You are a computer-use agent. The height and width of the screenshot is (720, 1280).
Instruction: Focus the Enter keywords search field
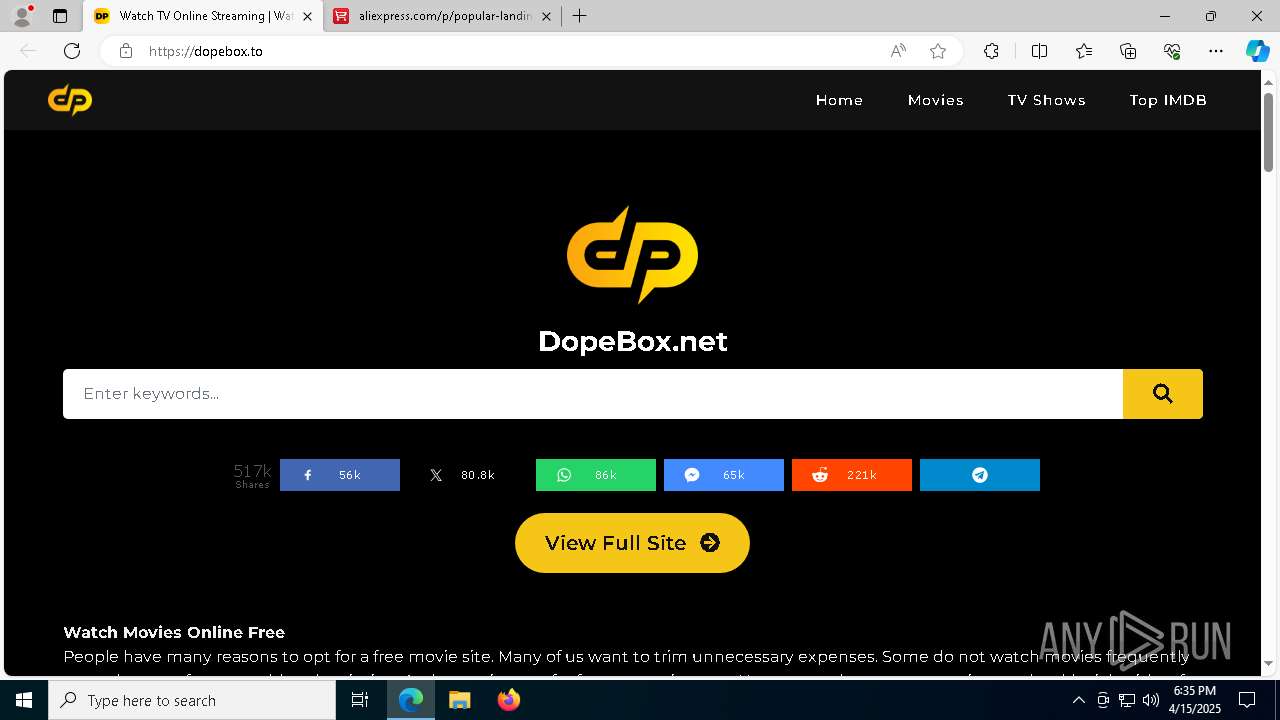click(592, 394)
